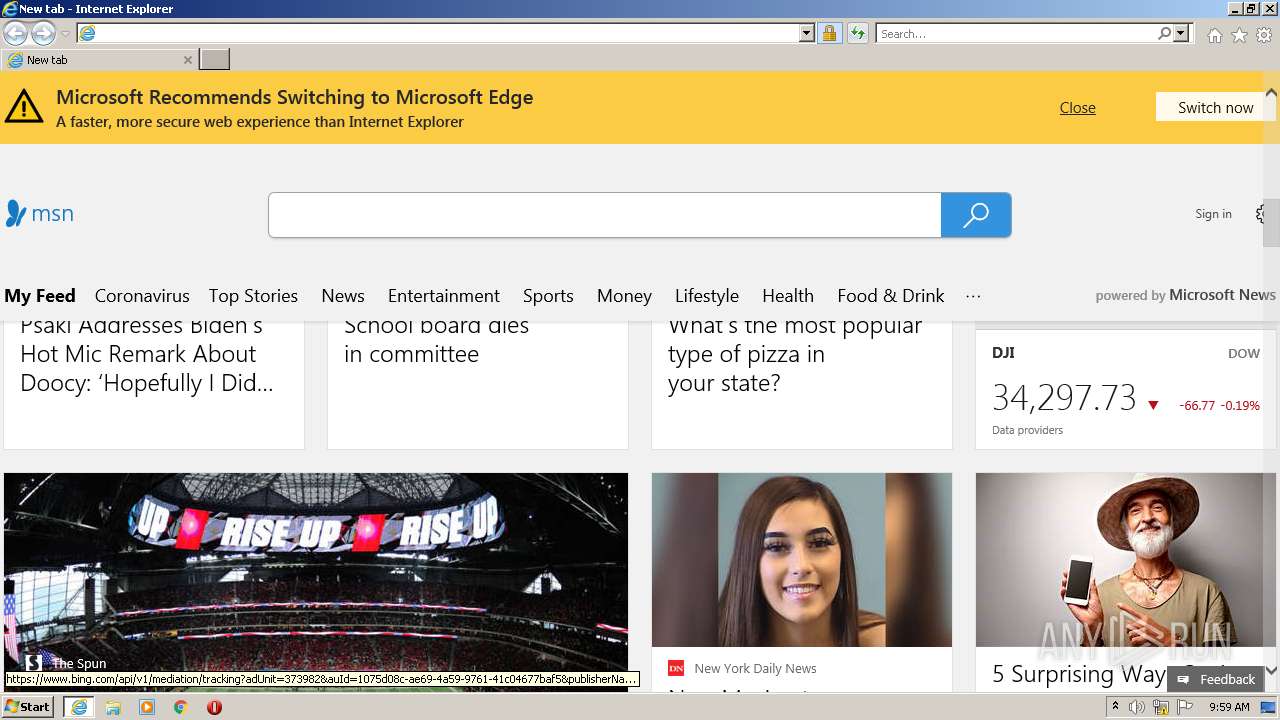Image resolution: width=1280 pixels, height=720 pixels.
Task: Expand more categories with the ellipsis
Action: tap(973, 296)
